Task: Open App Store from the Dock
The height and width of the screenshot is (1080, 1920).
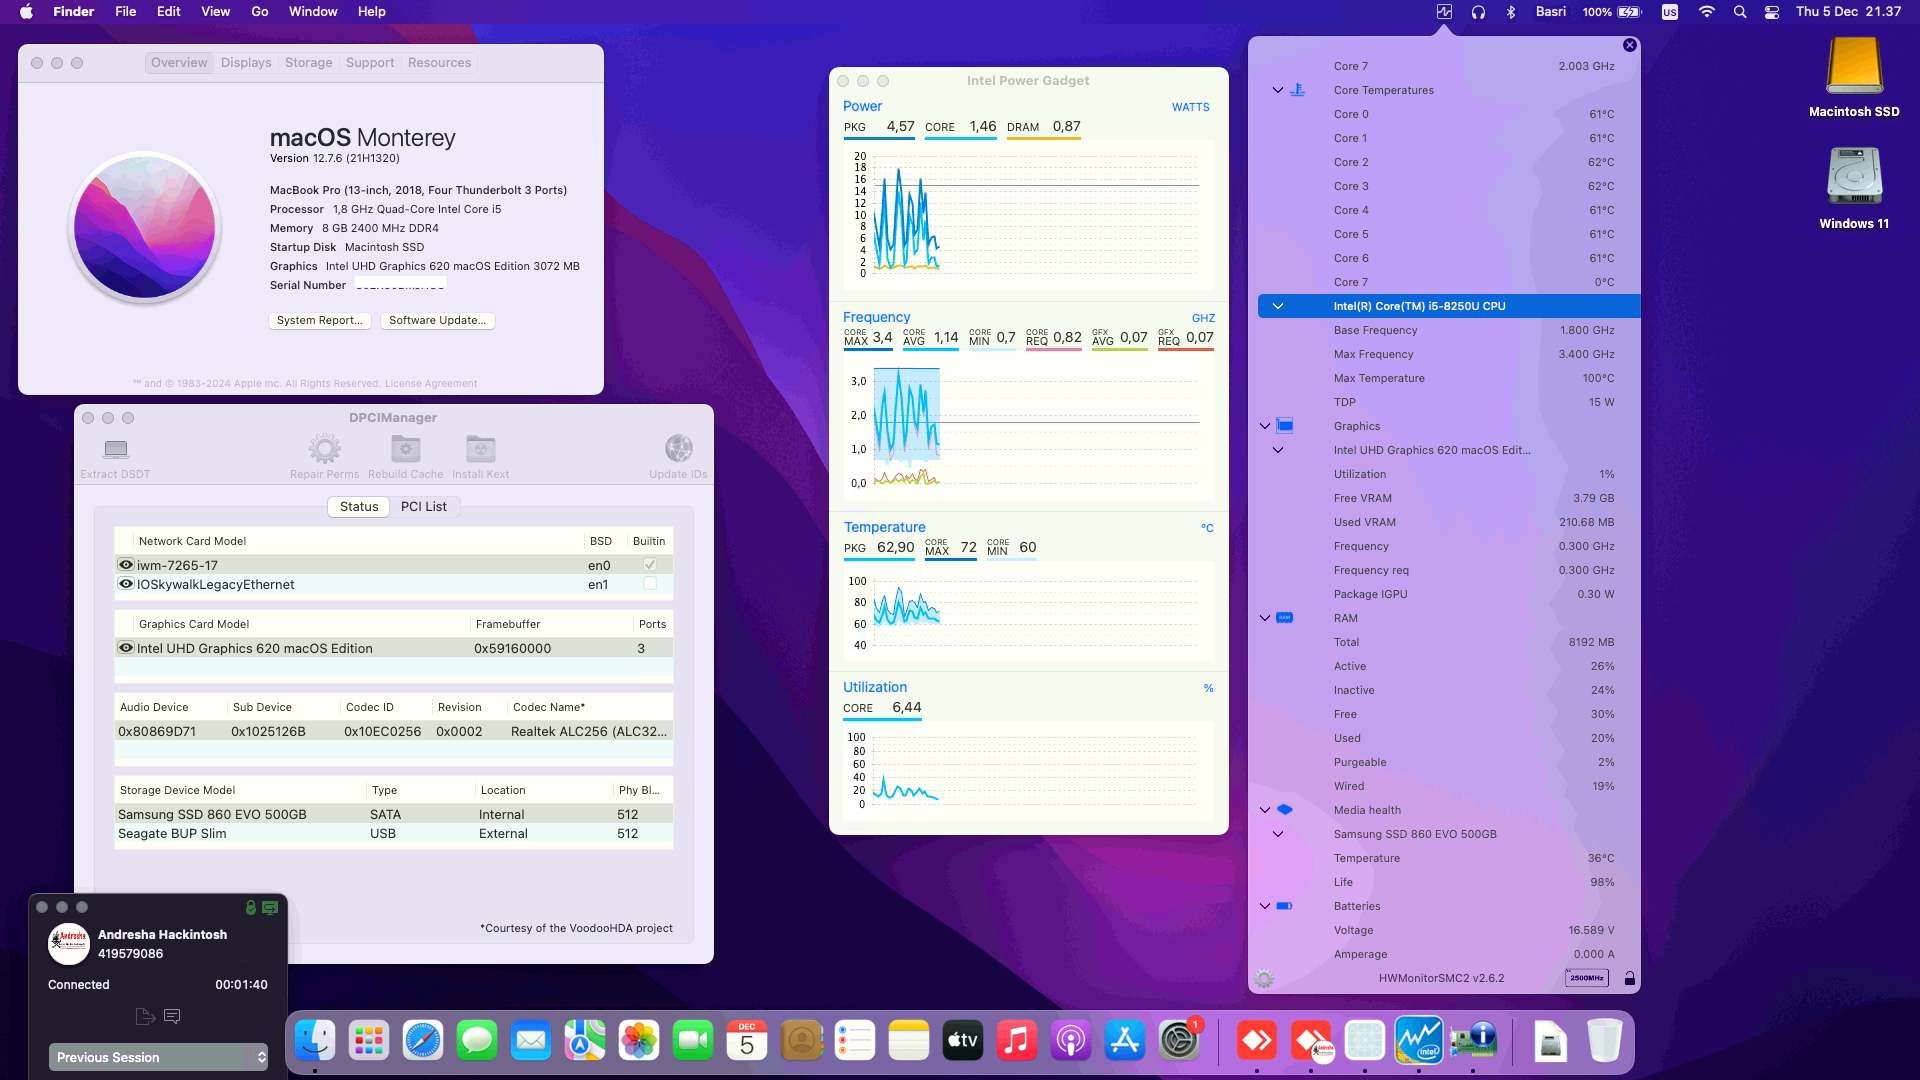Action: click(x=1125, y=1041)
